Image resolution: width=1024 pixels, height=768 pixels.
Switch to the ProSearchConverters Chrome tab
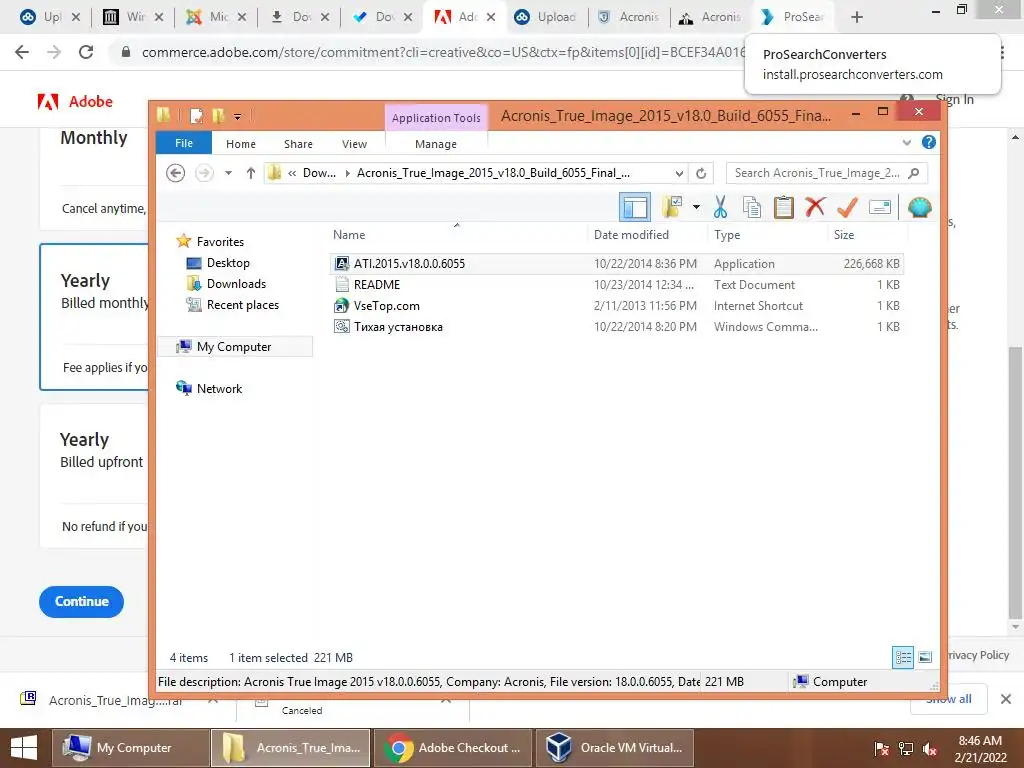[x=793, y=17]
